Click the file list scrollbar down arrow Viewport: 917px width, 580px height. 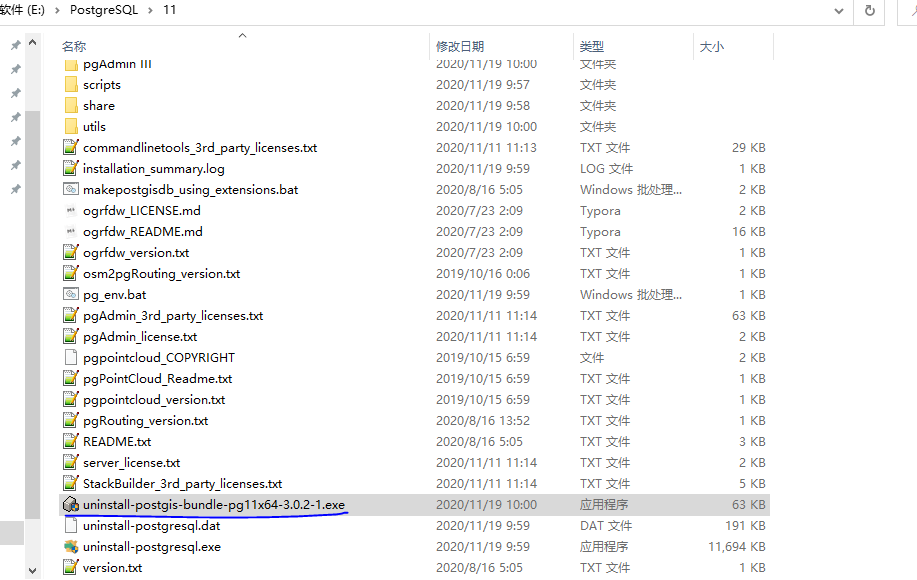tap(33, 571)
